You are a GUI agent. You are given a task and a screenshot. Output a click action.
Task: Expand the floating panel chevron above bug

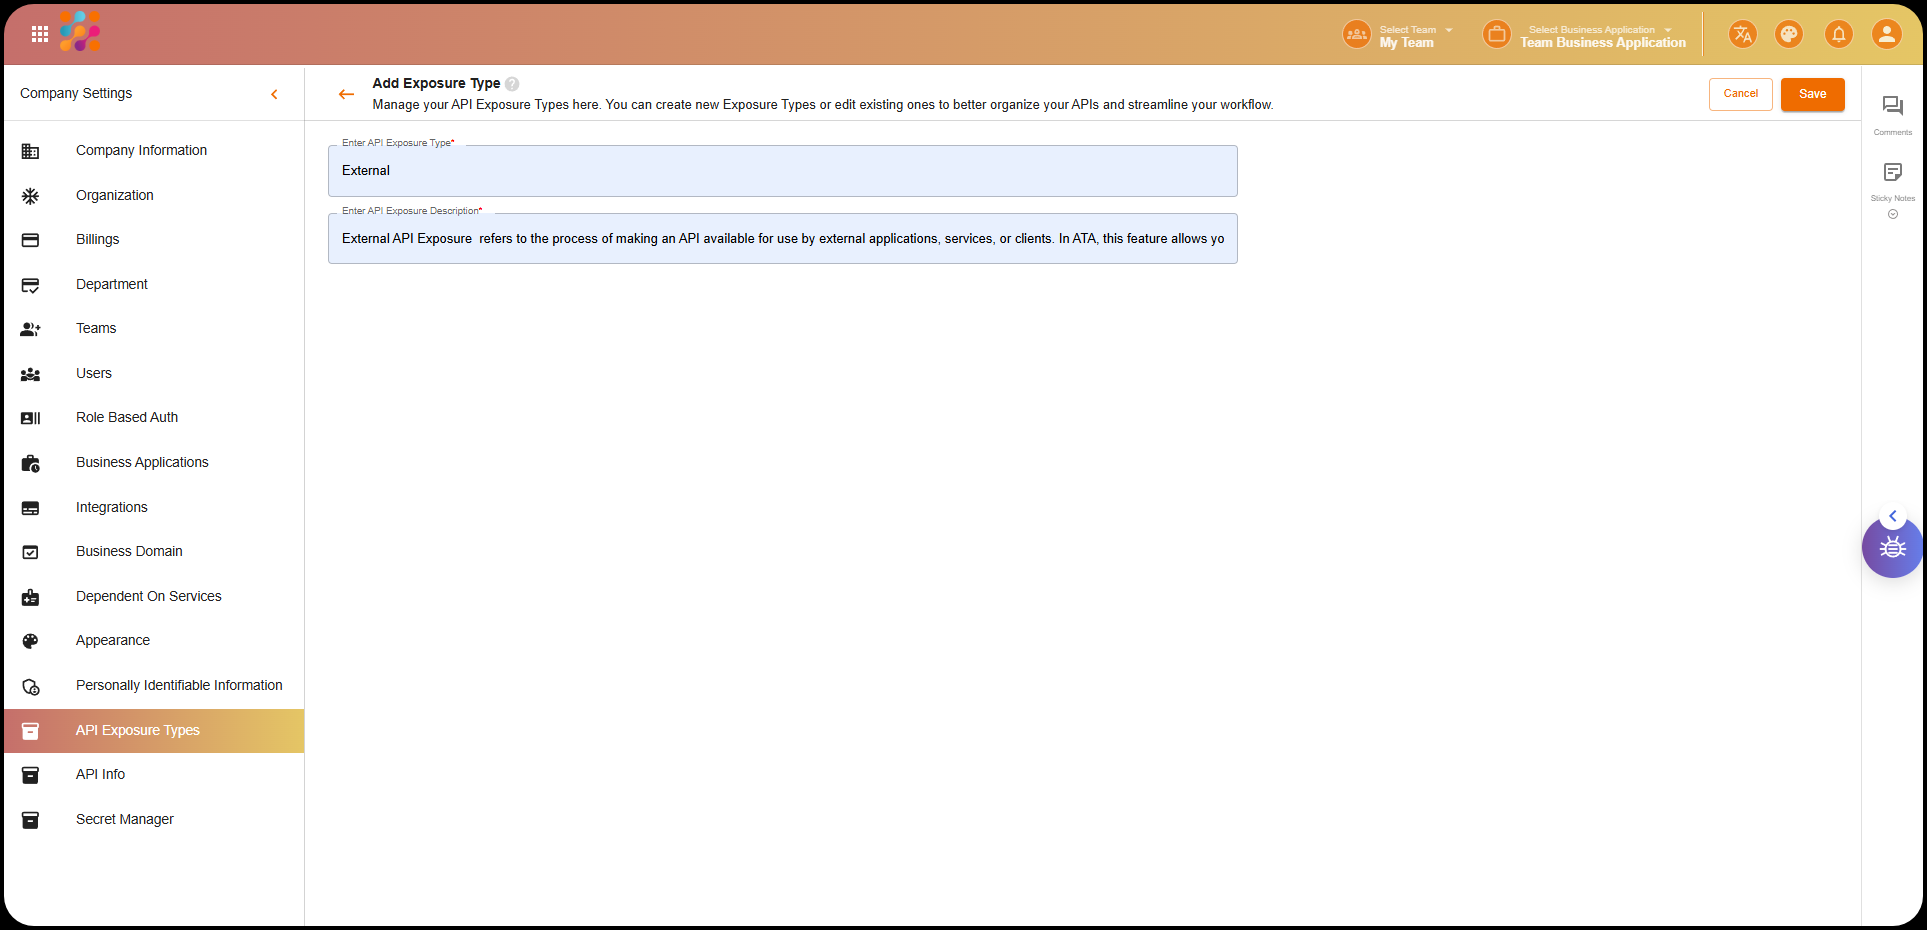1892,516
